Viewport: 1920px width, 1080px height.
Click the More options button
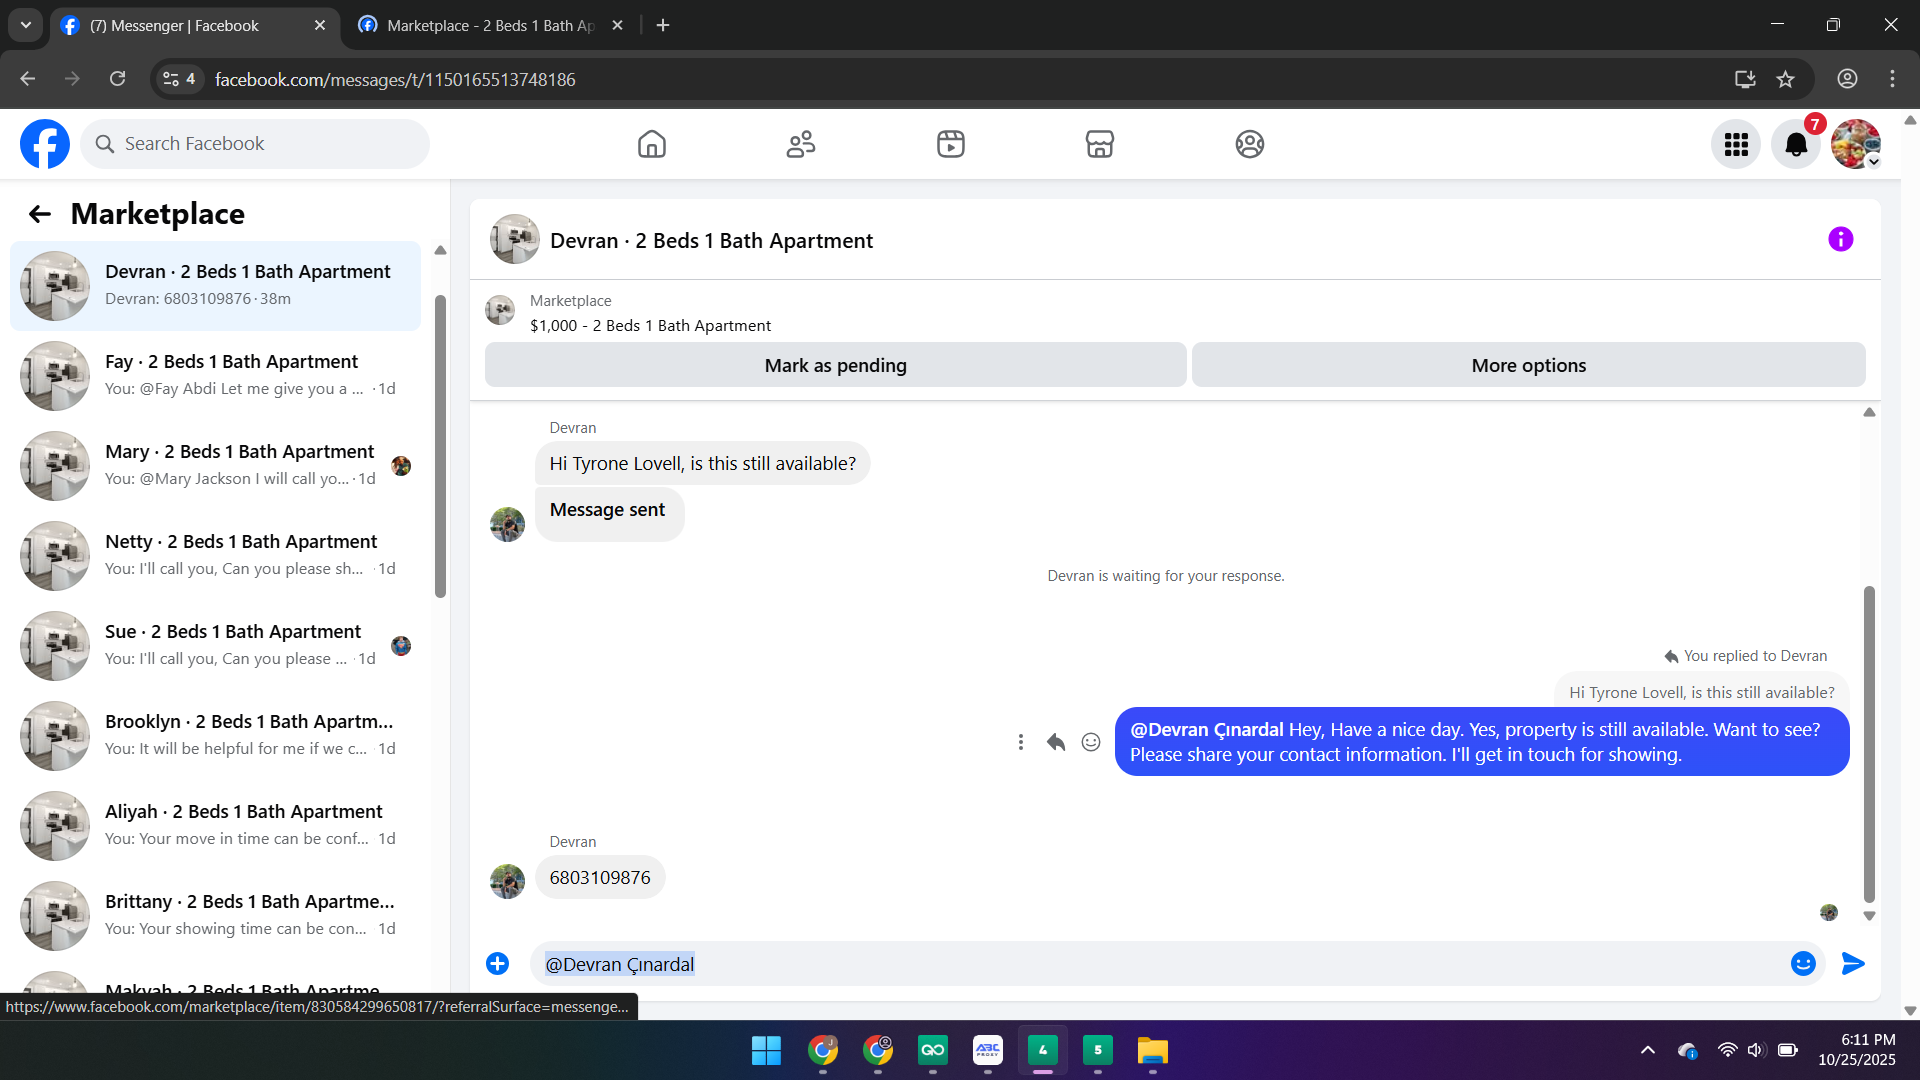click(x=1528, y=365)
